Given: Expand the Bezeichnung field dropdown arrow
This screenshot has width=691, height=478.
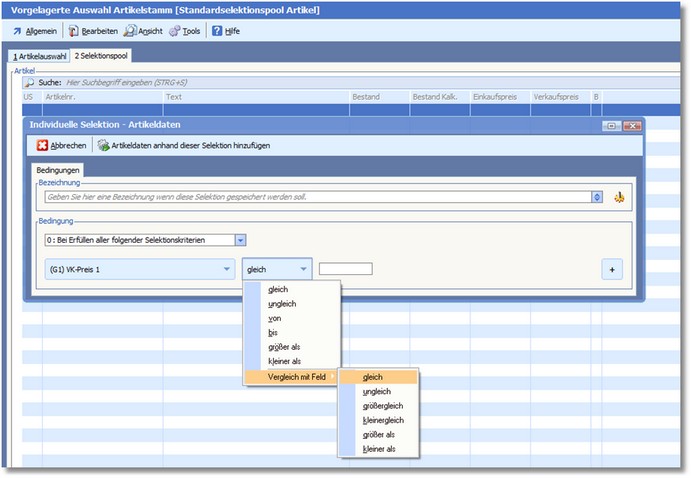Looking at the screenshot, I should click(597, 198).
